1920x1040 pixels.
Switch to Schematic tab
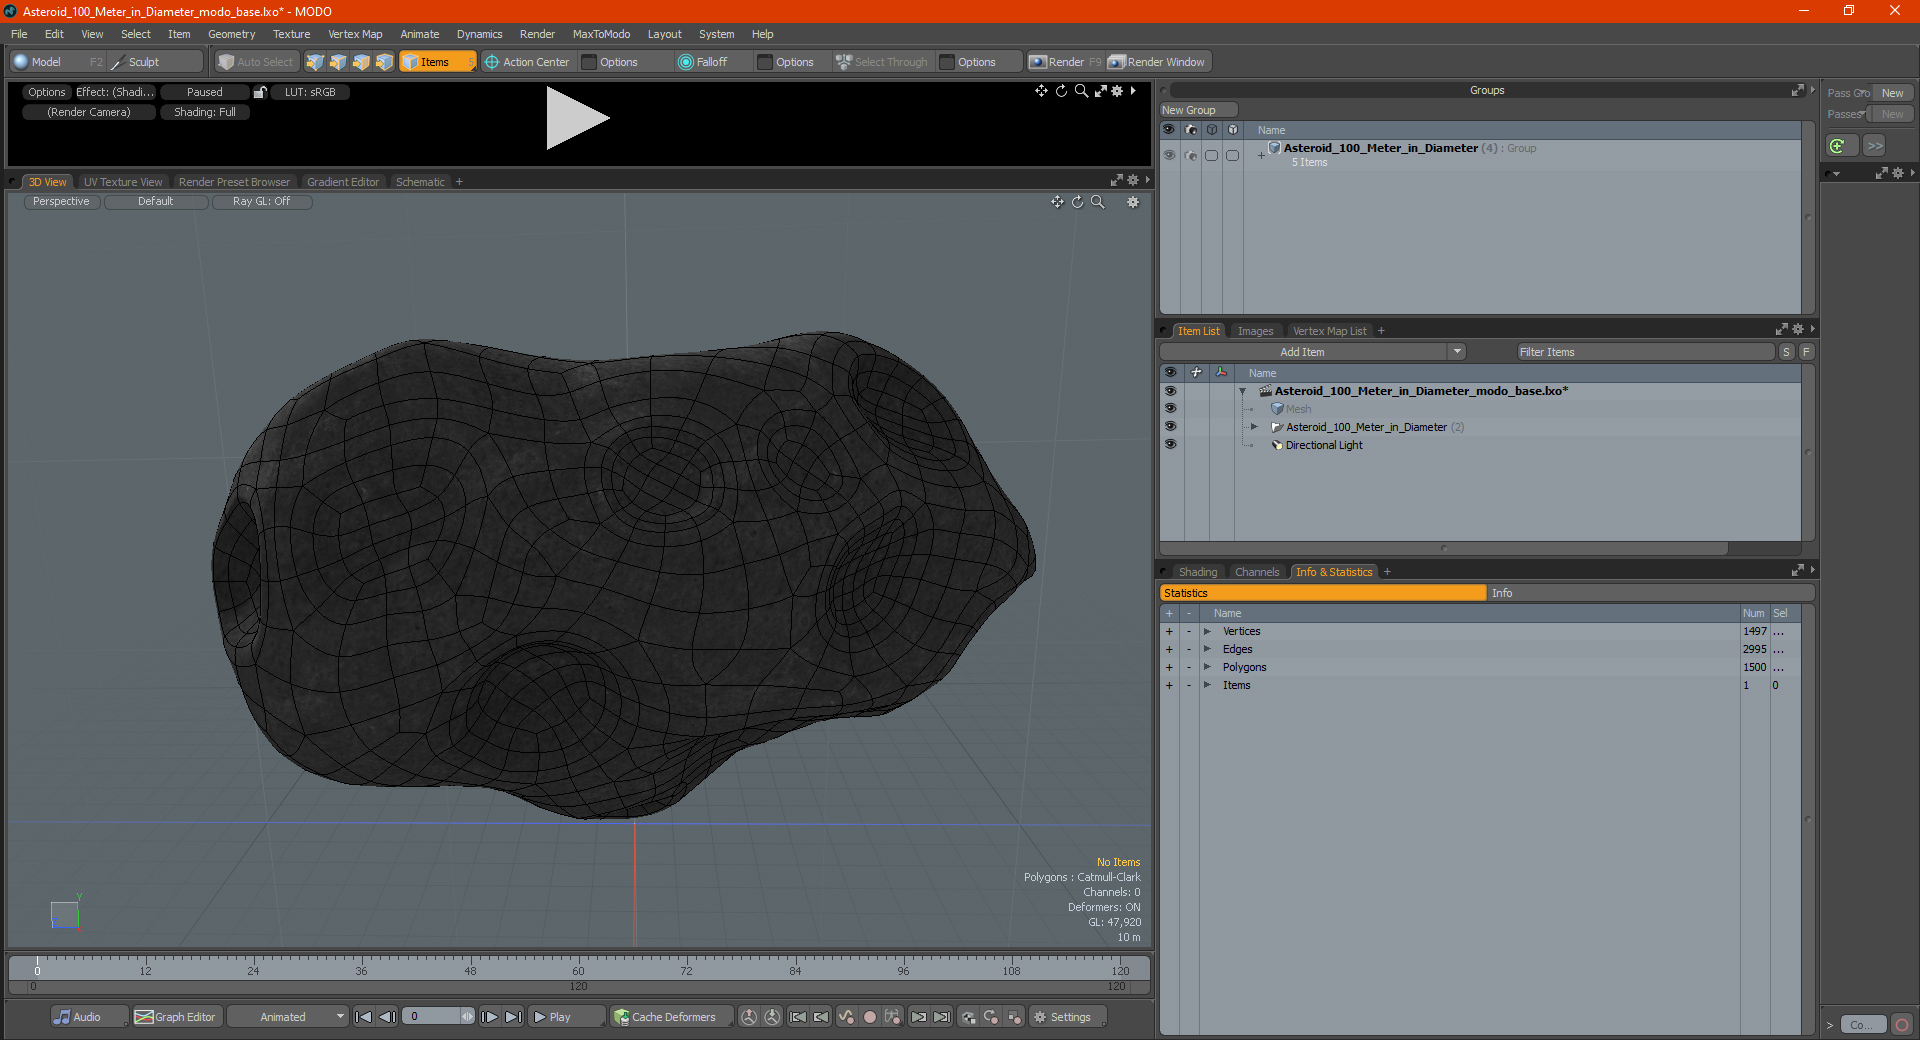tap(420, 182)
